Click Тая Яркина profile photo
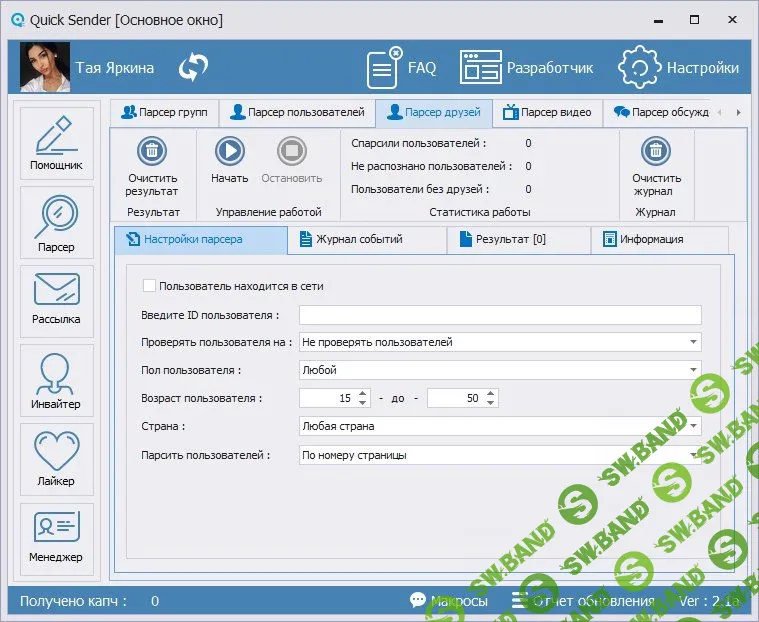Viewport: 759px width, 622px height. pos(45,67)
